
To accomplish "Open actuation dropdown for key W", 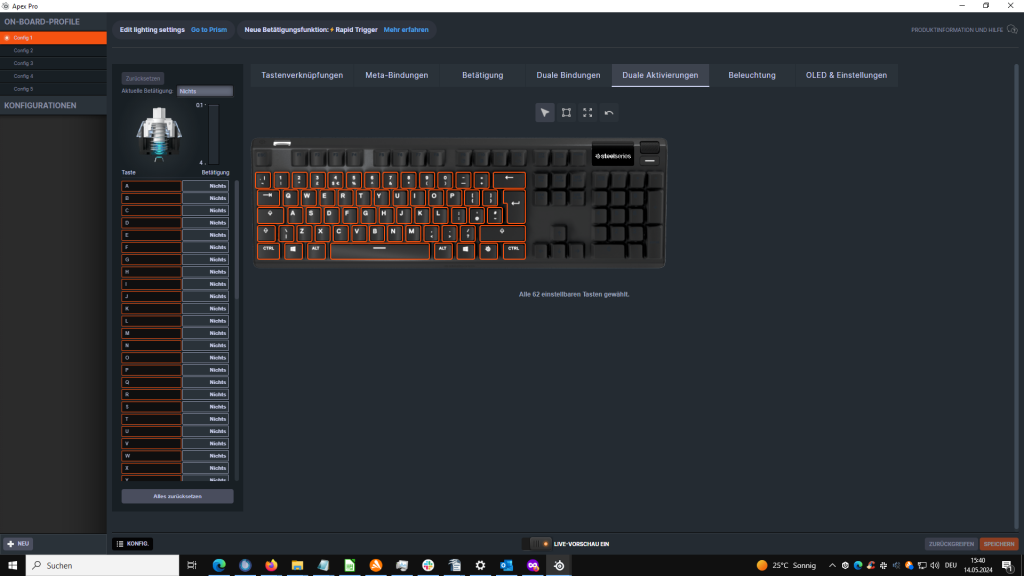I will [x=205, y=456].
